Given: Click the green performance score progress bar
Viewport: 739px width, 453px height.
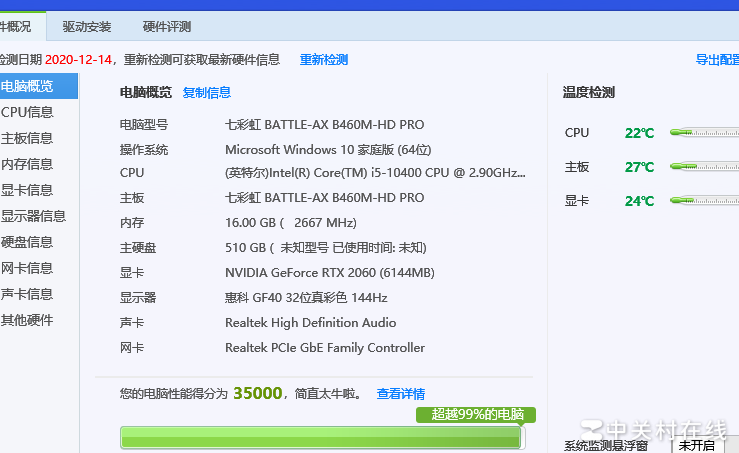Looking at the screenshot, I should tap(320, 438).
